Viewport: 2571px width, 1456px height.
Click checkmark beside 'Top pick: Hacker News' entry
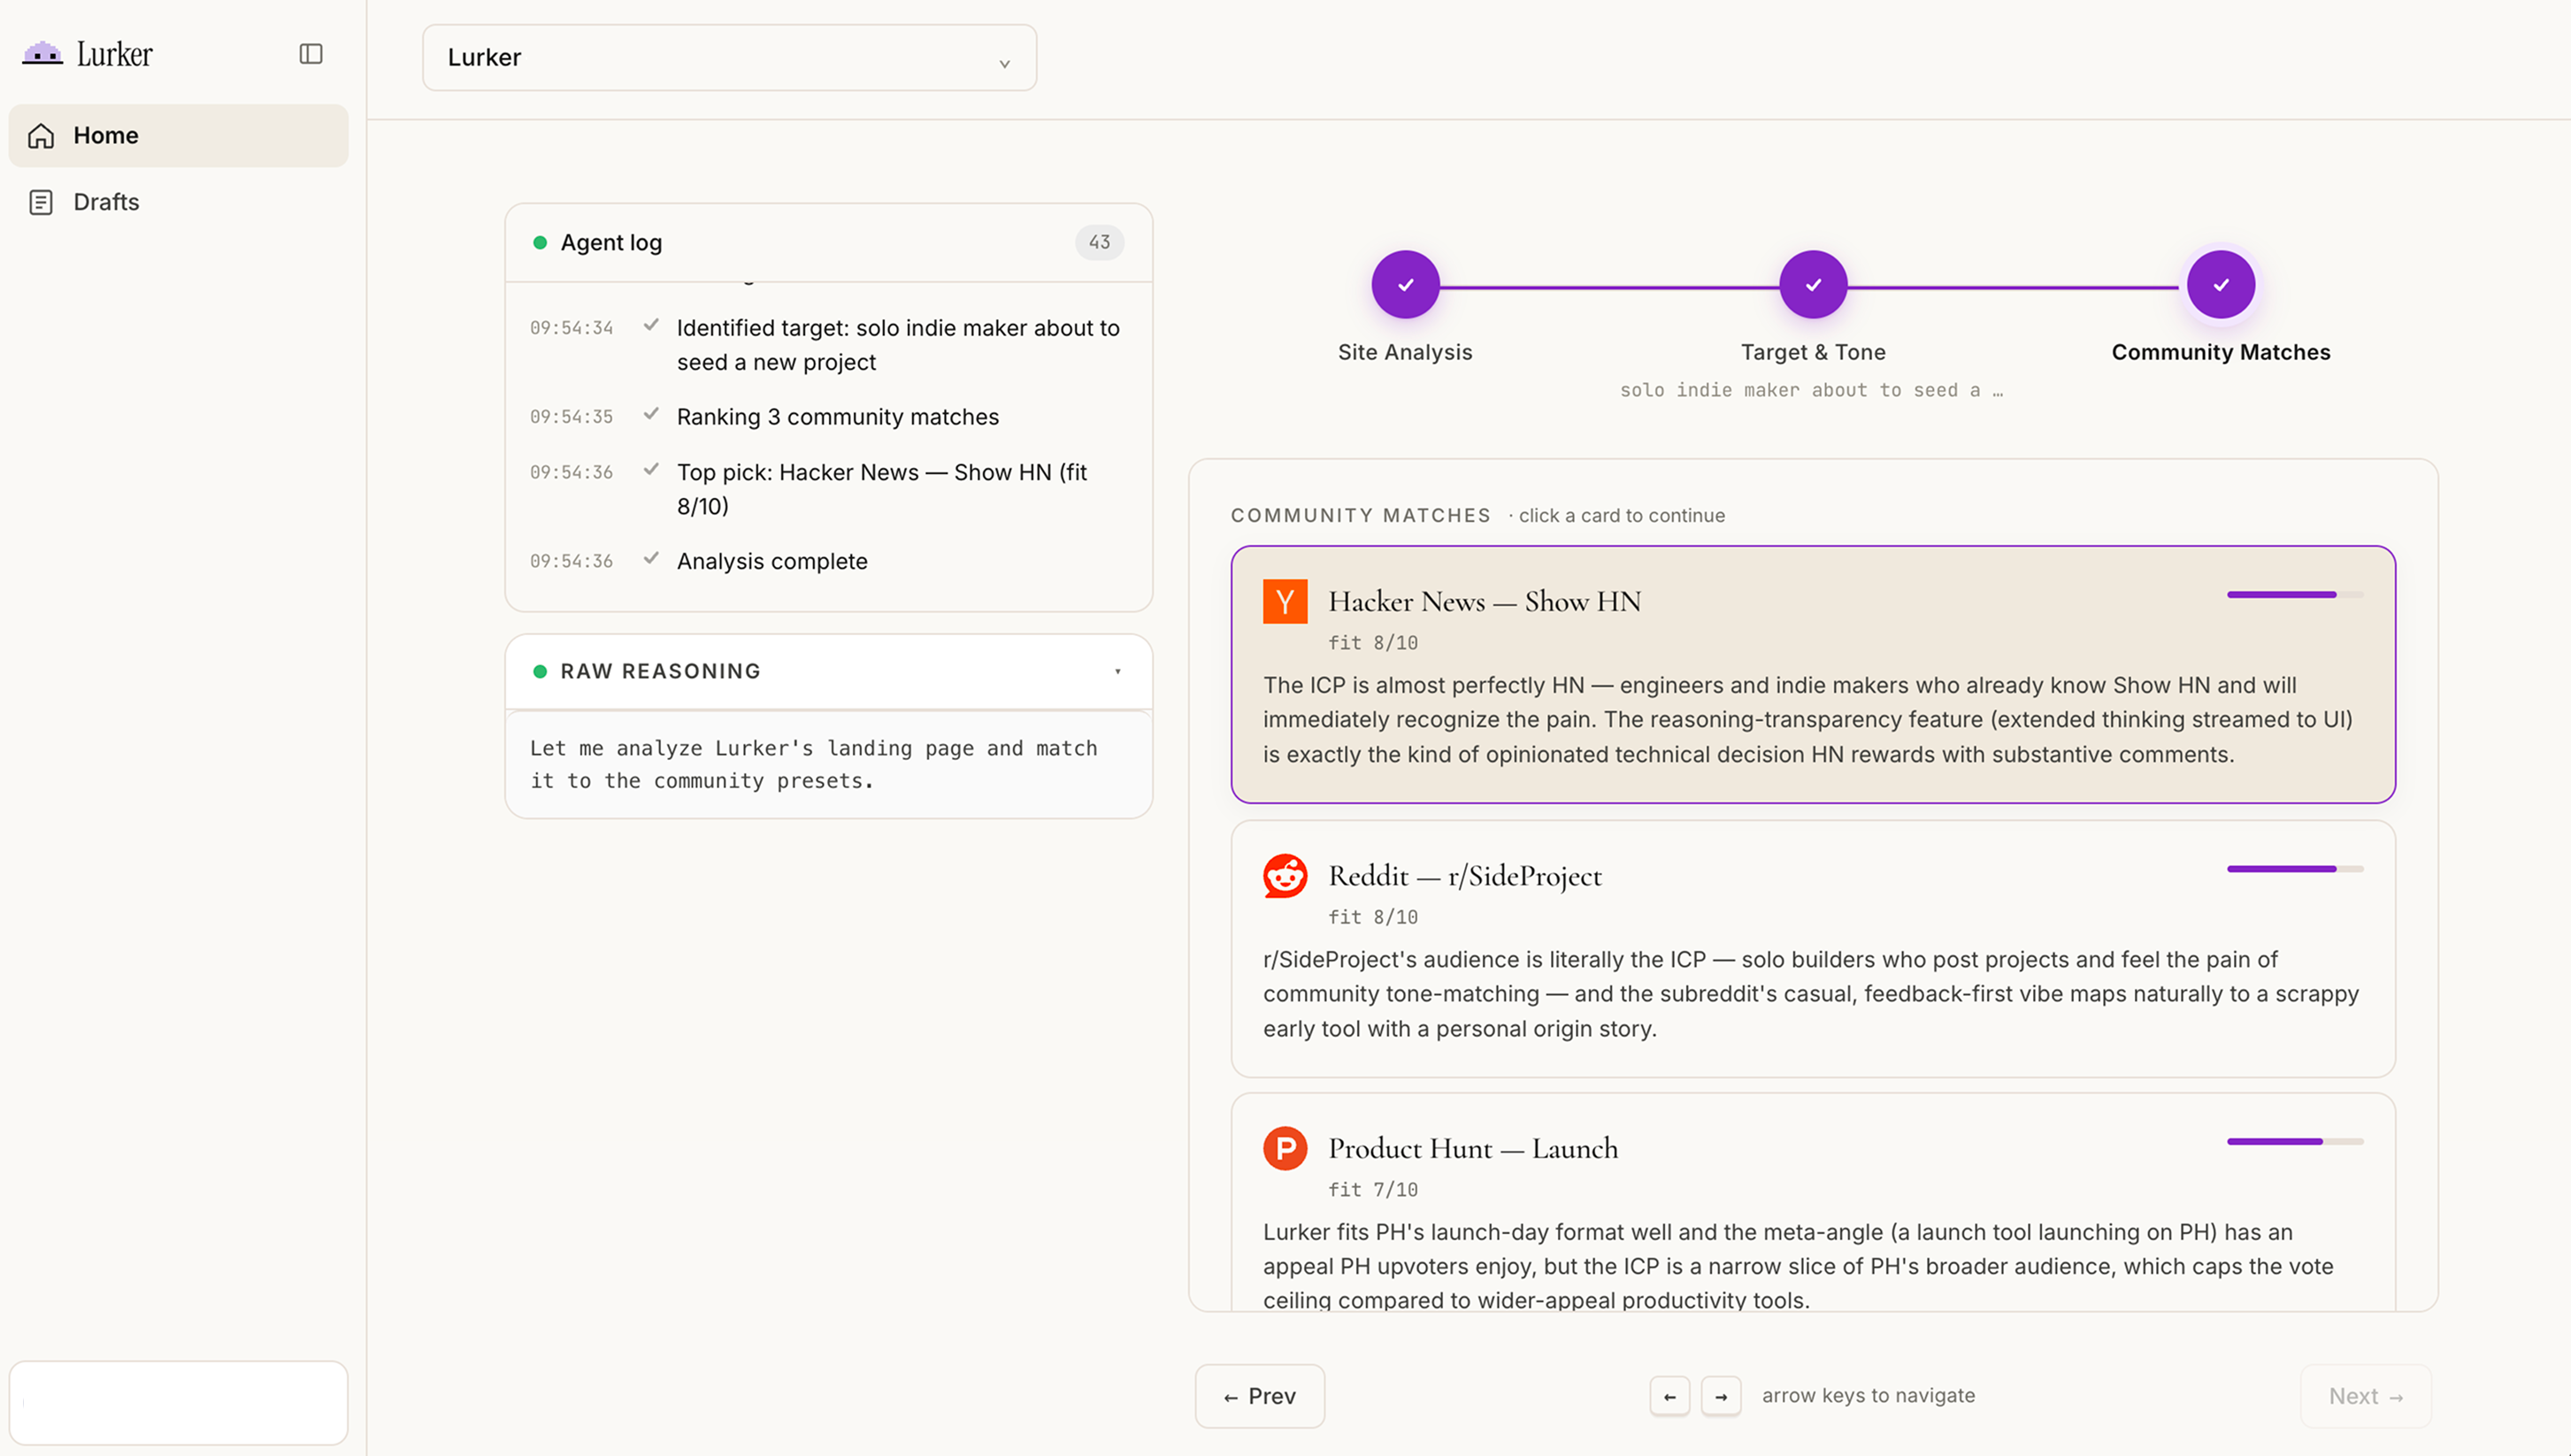pos(651,469)
